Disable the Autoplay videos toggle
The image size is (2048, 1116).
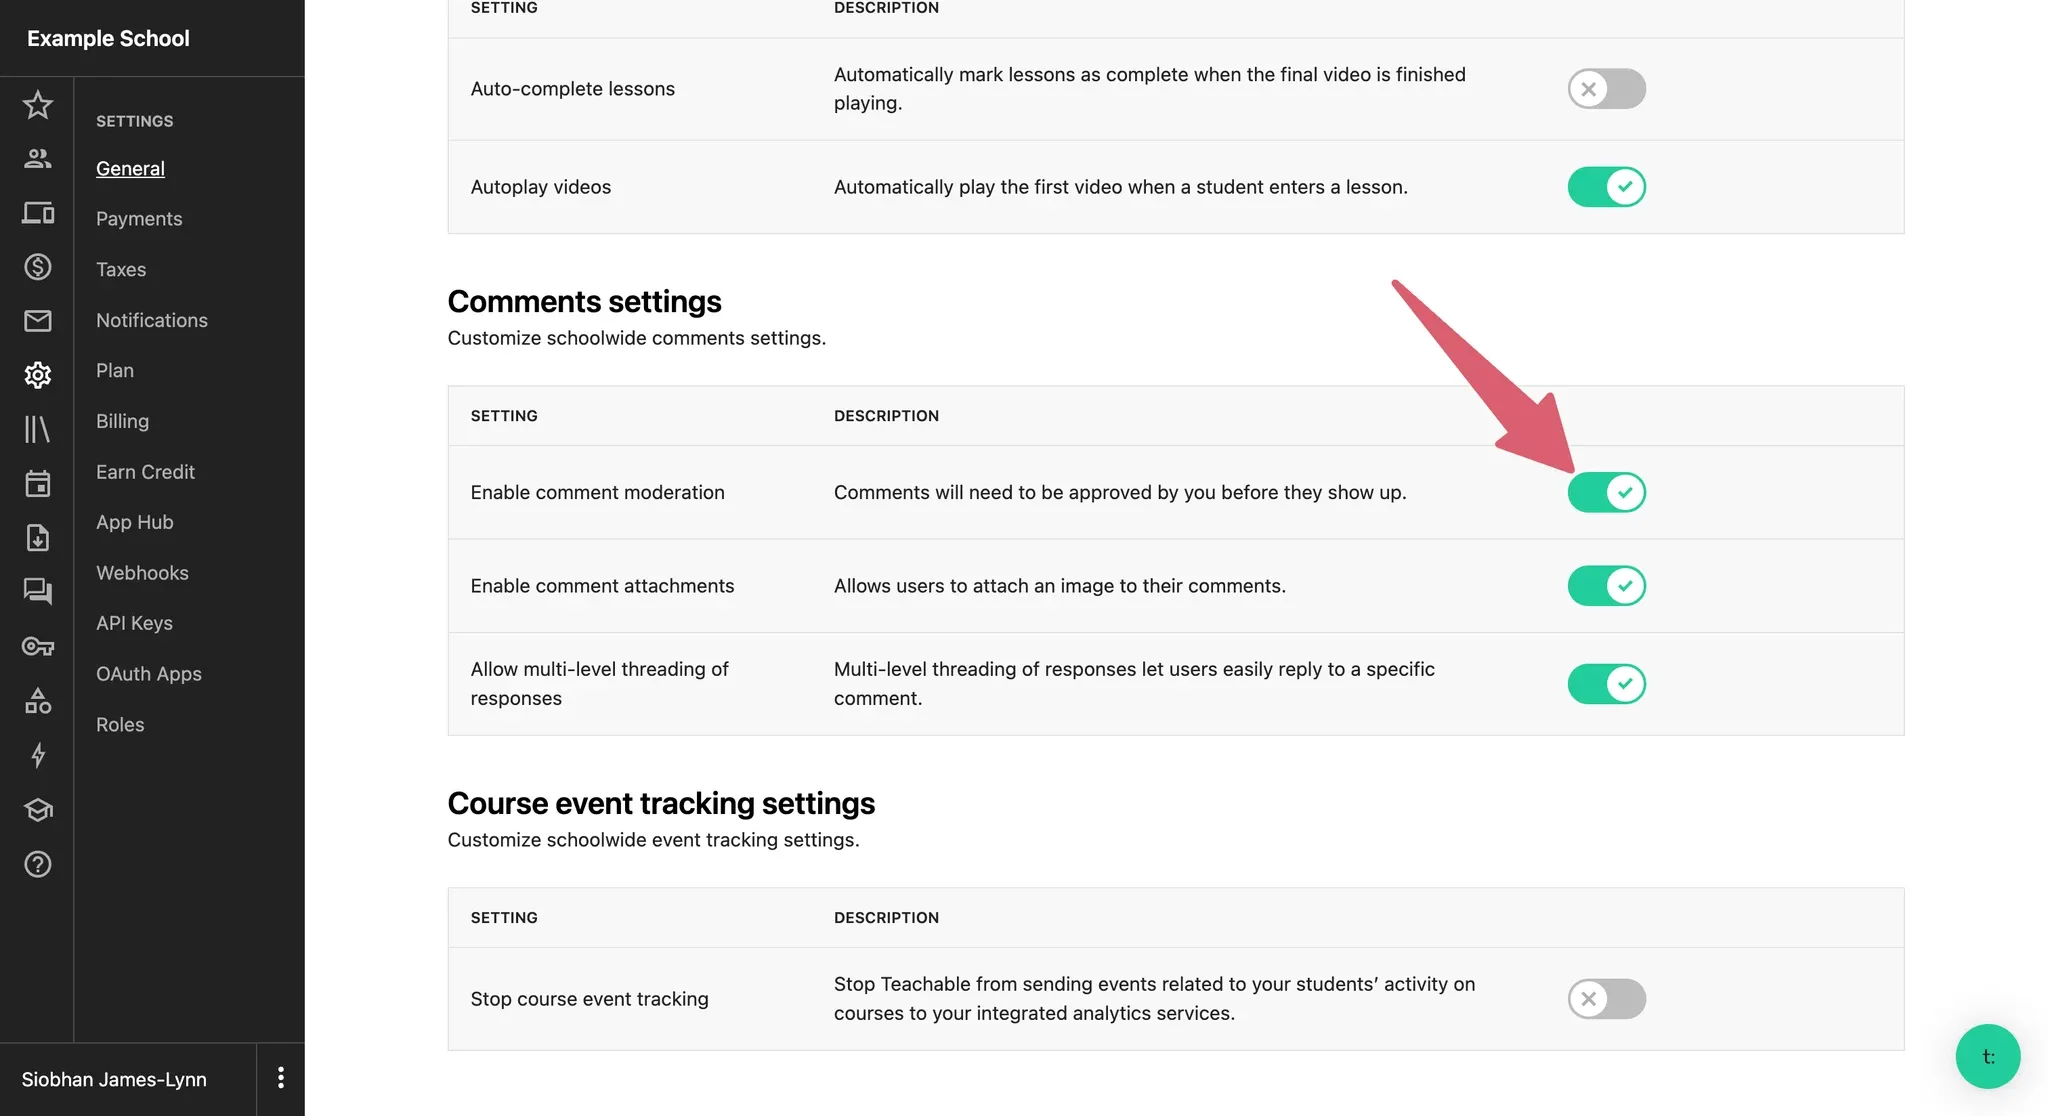point(1607,186)
